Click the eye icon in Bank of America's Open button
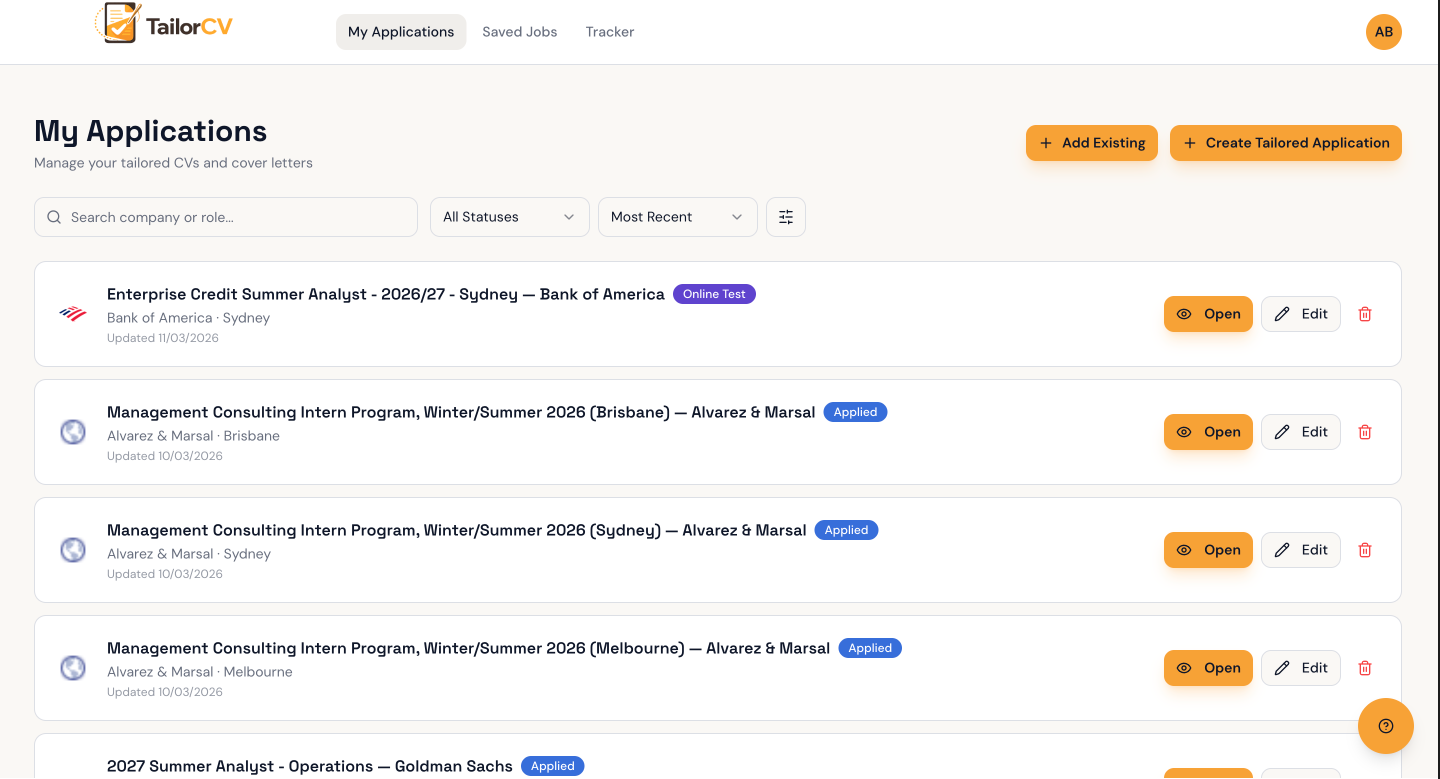Screen dimensions: 1440x779 click(x=1184, y=313)
